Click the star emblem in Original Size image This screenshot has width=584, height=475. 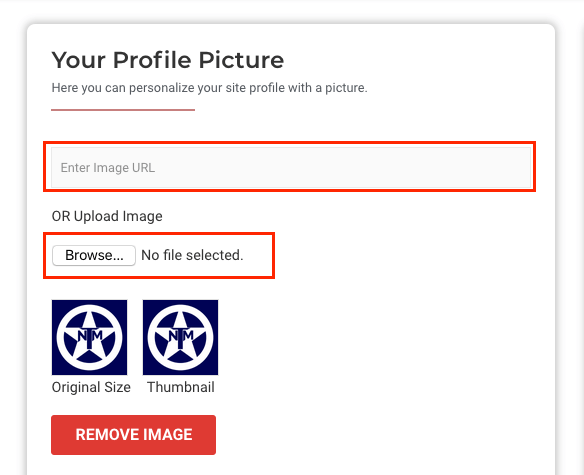(x=89, y=338)
